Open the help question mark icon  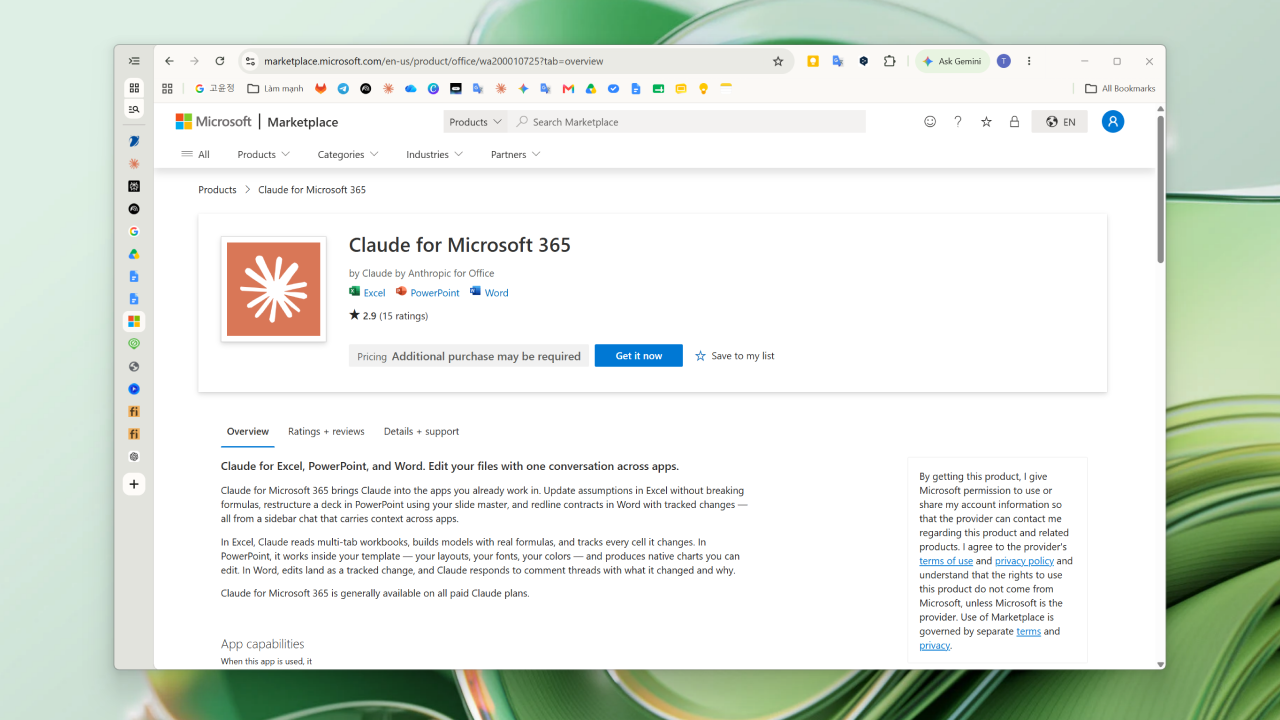click(x=958, y=122)
